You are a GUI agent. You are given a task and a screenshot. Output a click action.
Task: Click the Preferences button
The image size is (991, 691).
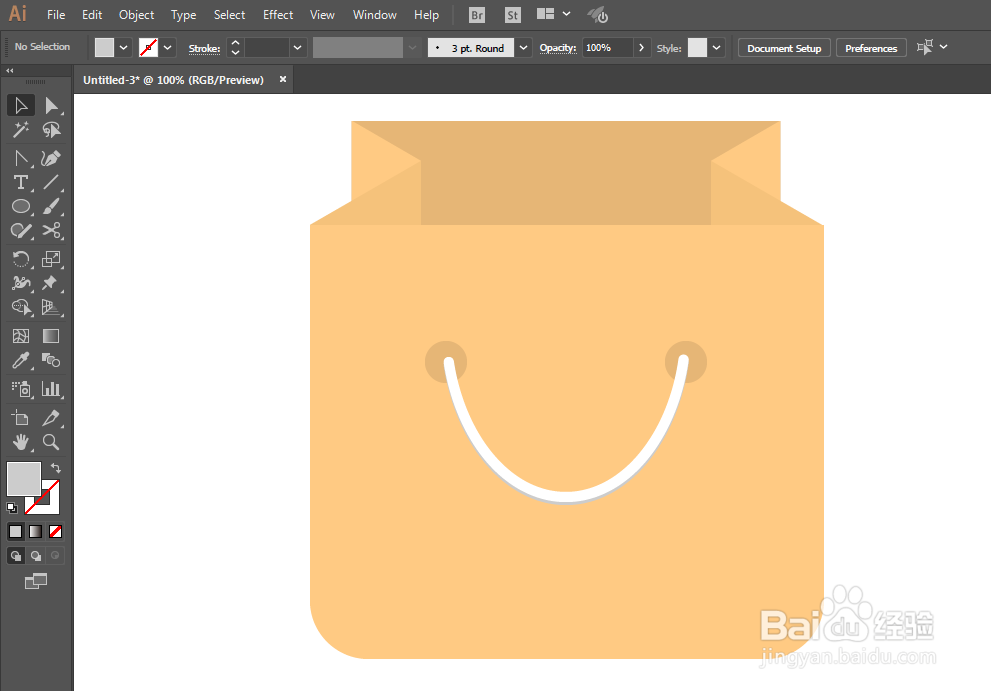pyautogui.click(x=871, y=48)
